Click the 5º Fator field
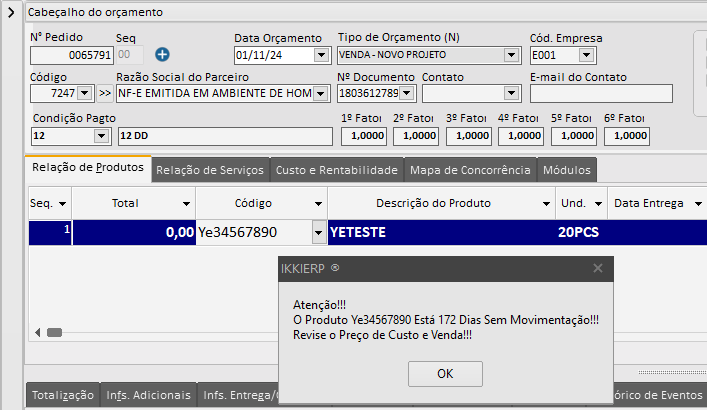 pos(574,136)
